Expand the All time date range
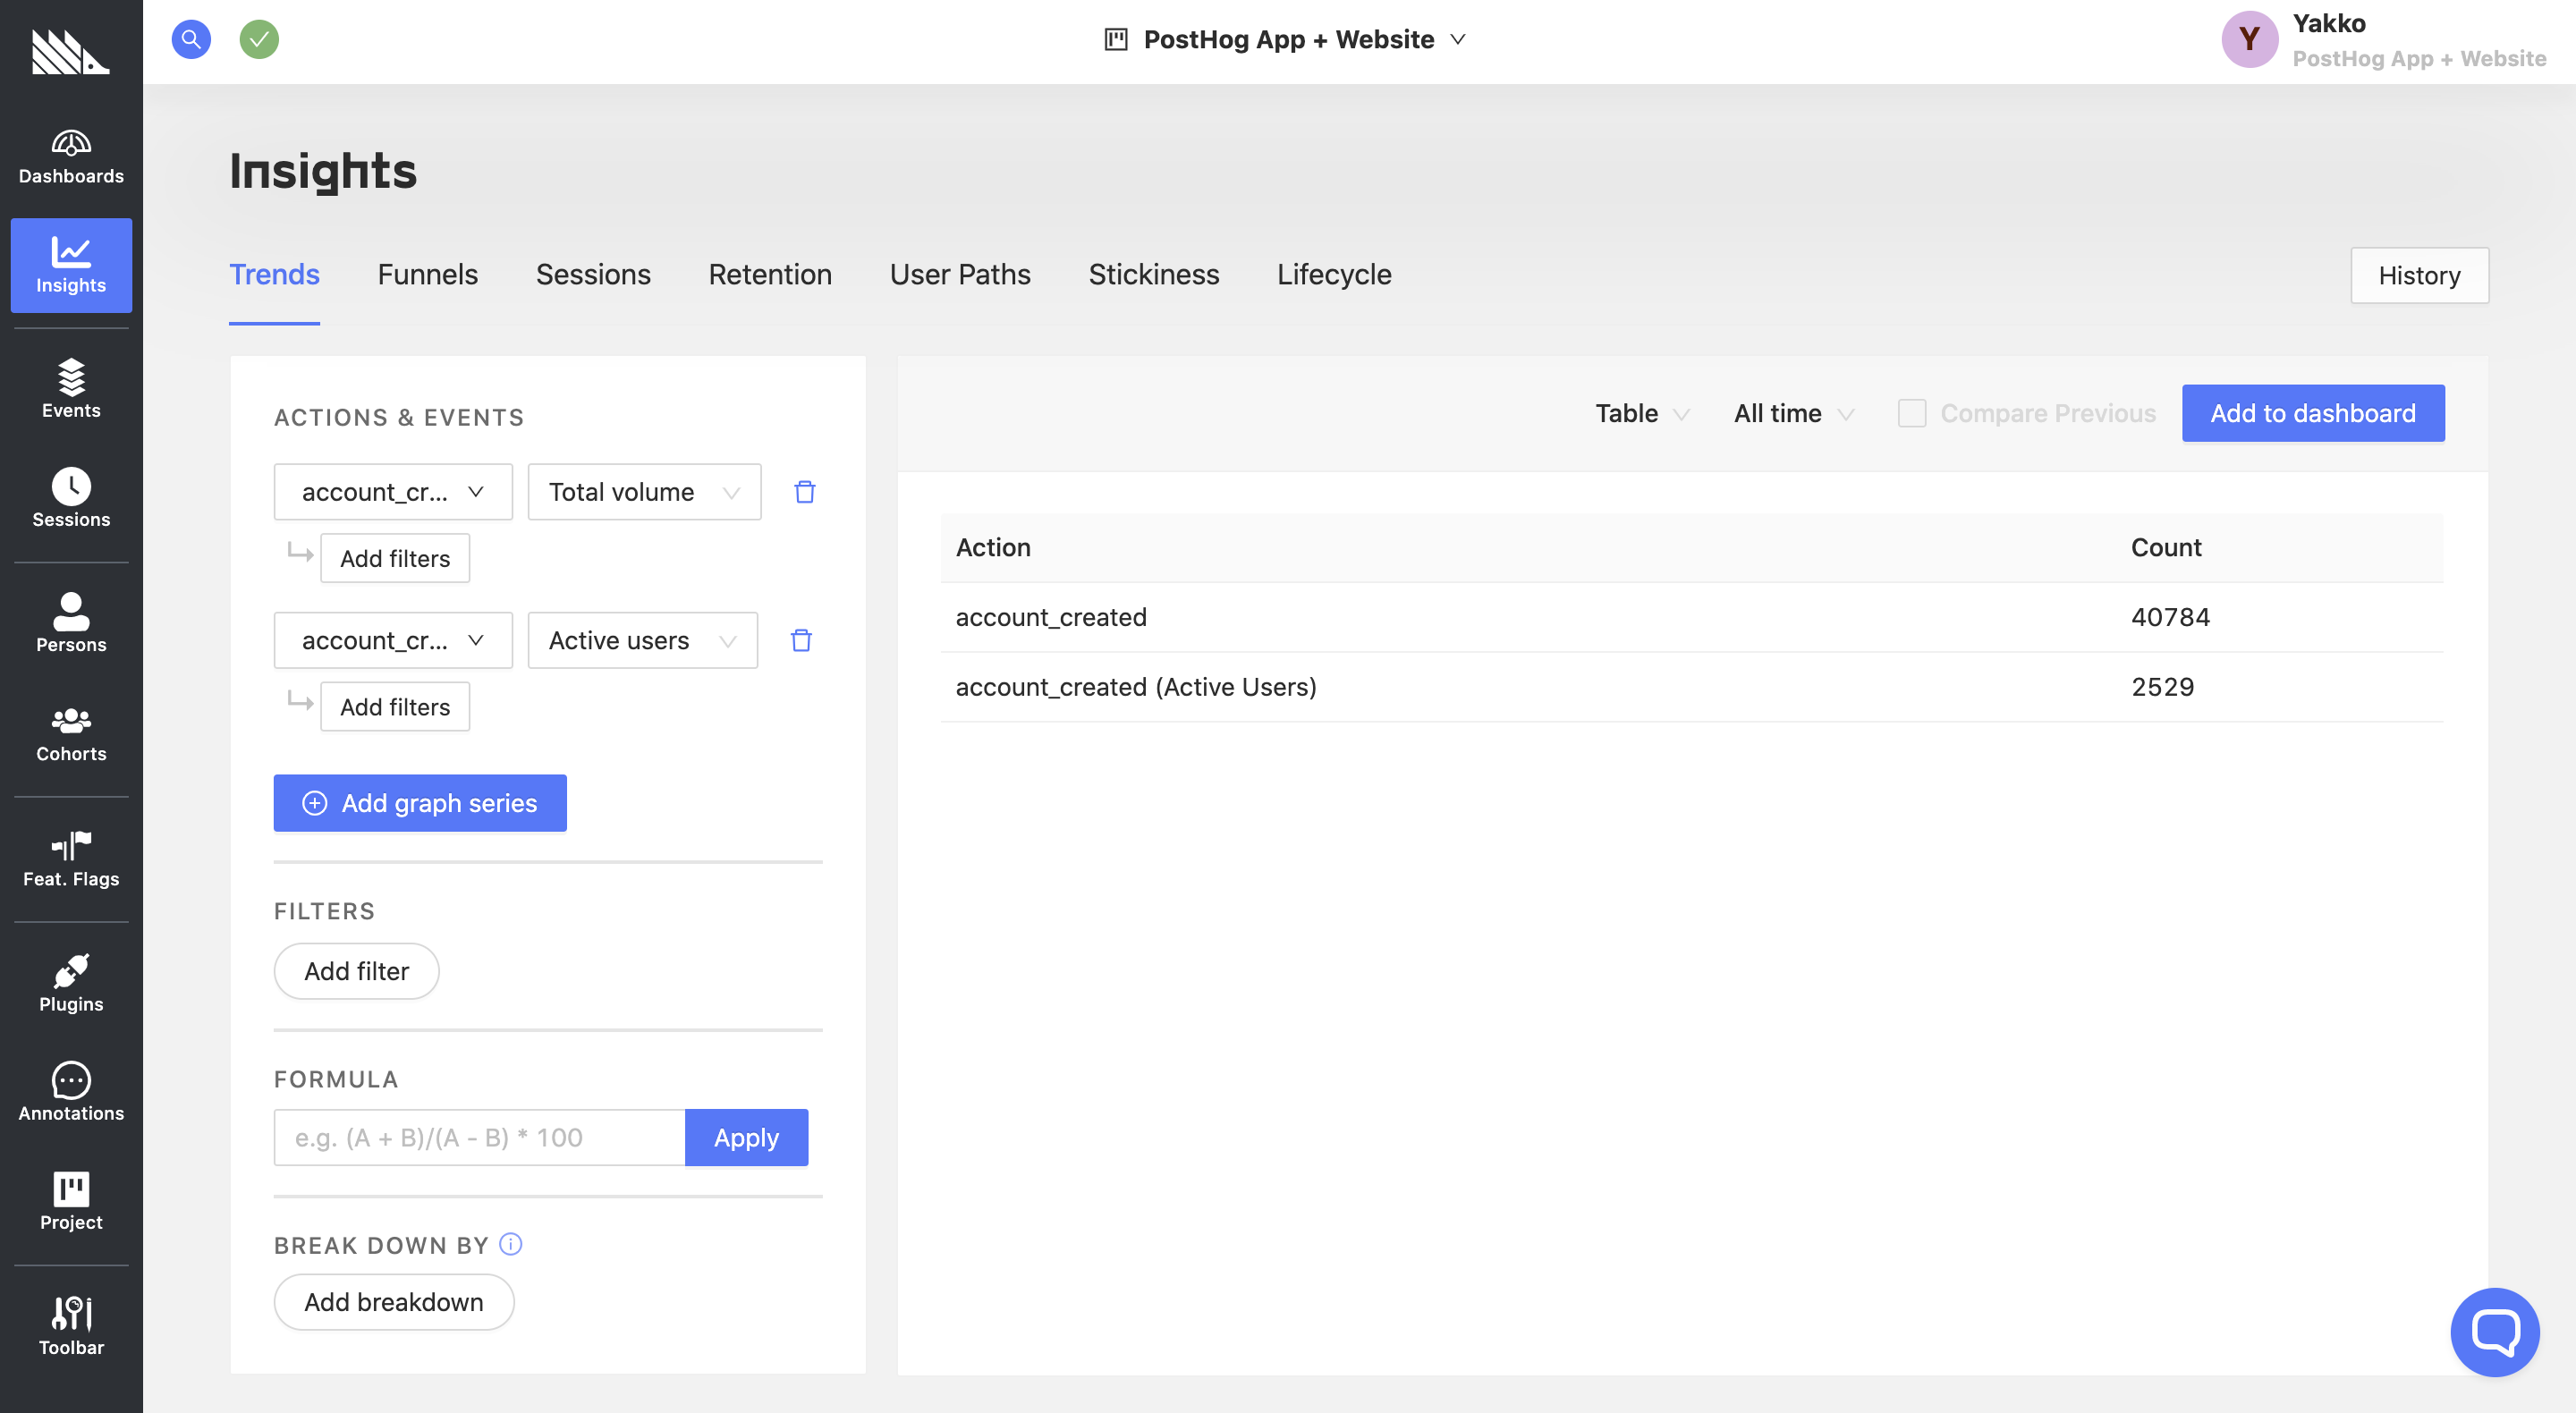Viewport: 2576px width, 1413px height. click(x=1793, y=413)
